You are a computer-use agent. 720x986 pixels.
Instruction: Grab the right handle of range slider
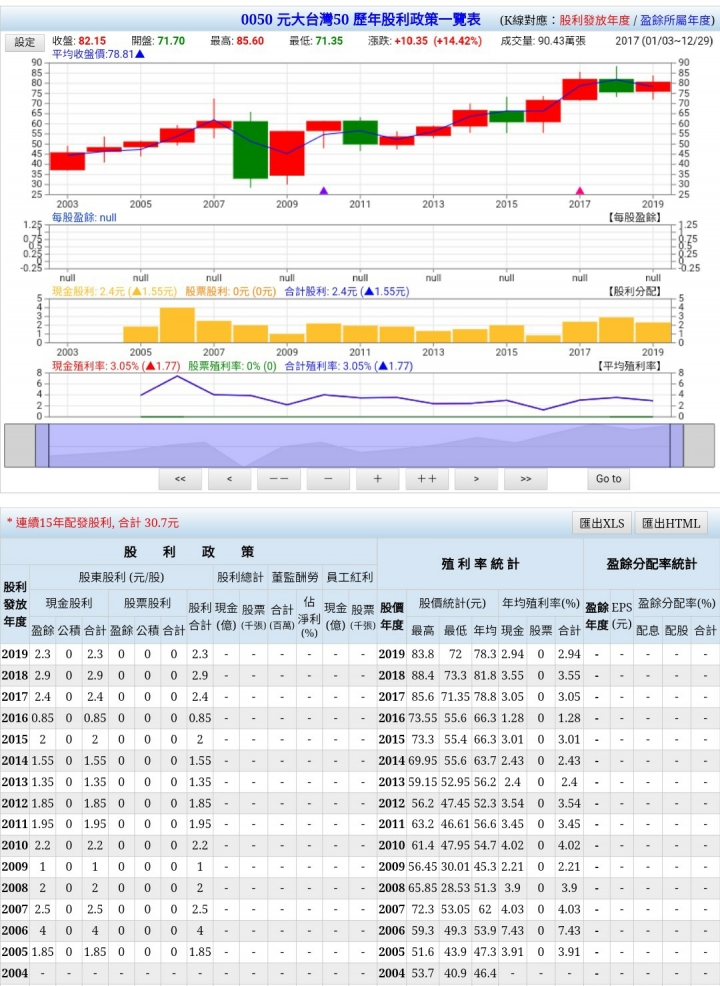pyautogui.click(x=677, y=446)
